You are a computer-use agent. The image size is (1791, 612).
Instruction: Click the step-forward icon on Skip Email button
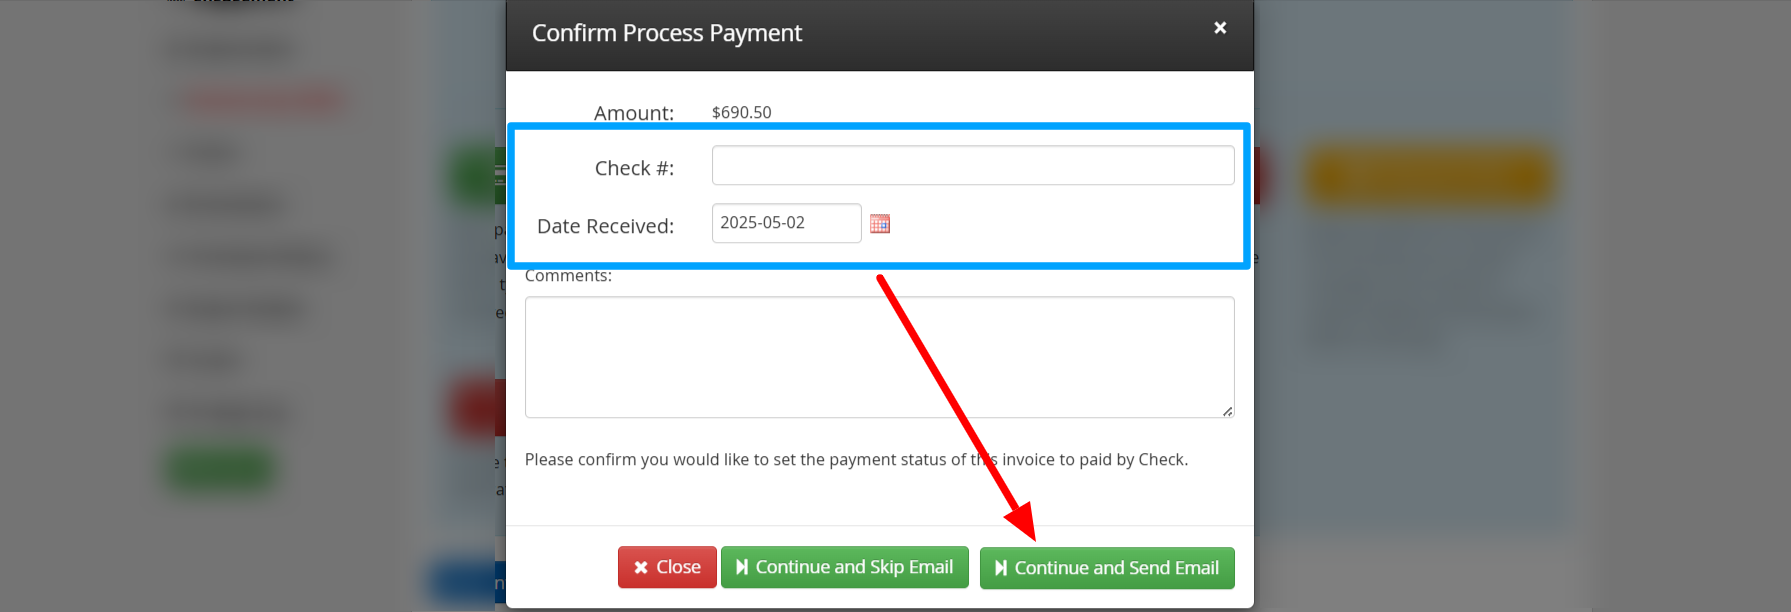742,567
